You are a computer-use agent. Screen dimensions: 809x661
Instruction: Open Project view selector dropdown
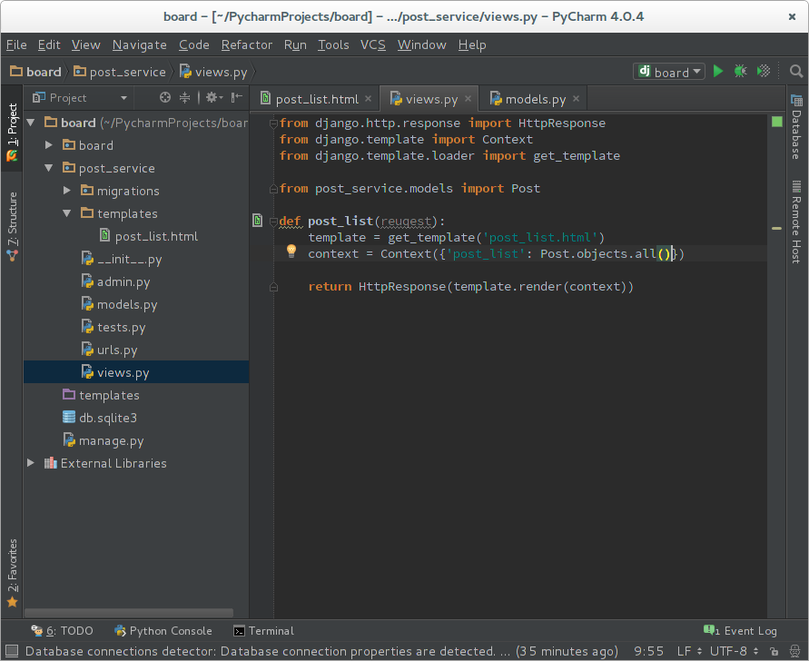[79, 98]
